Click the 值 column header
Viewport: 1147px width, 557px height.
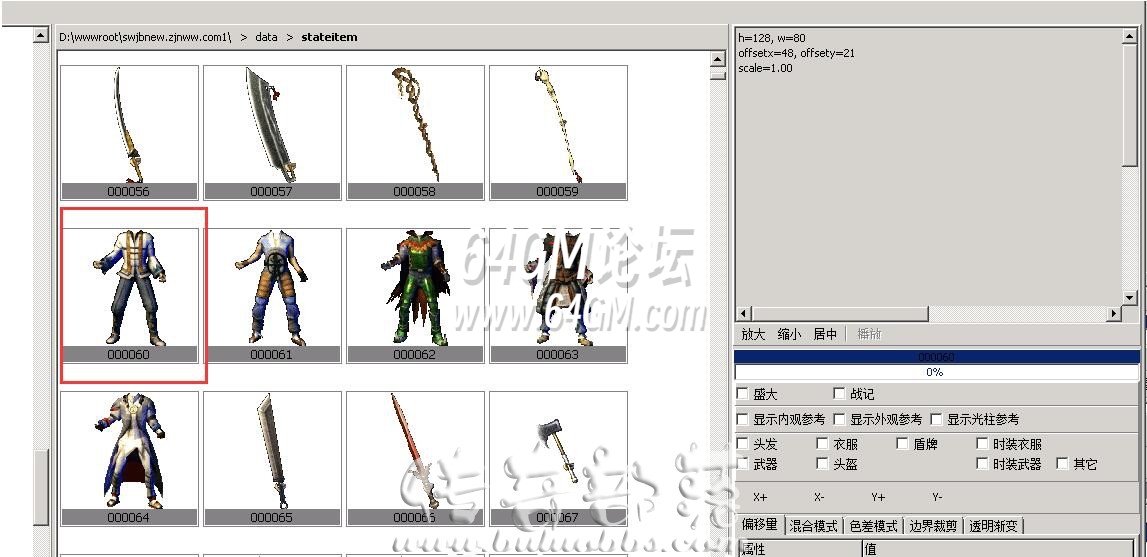998,549
